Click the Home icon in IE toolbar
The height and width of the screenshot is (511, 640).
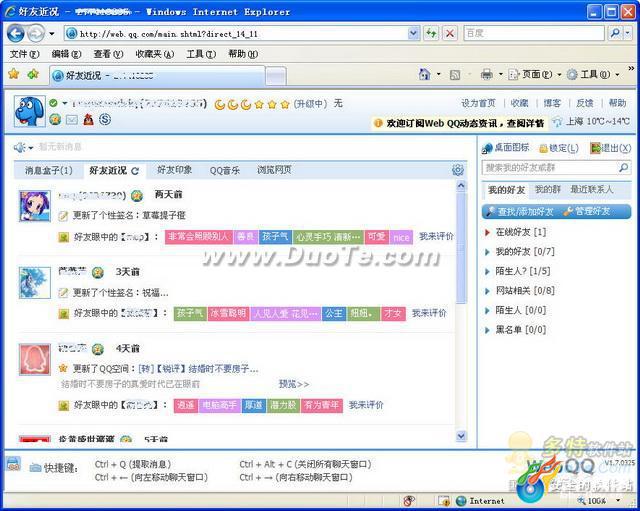click(425, 74)
